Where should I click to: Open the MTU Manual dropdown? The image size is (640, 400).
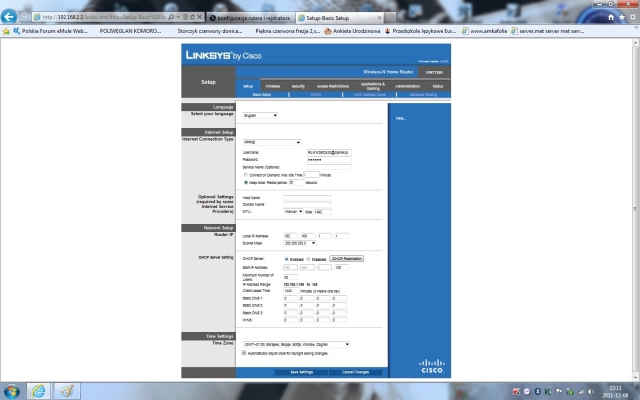[x=293, y=212]
